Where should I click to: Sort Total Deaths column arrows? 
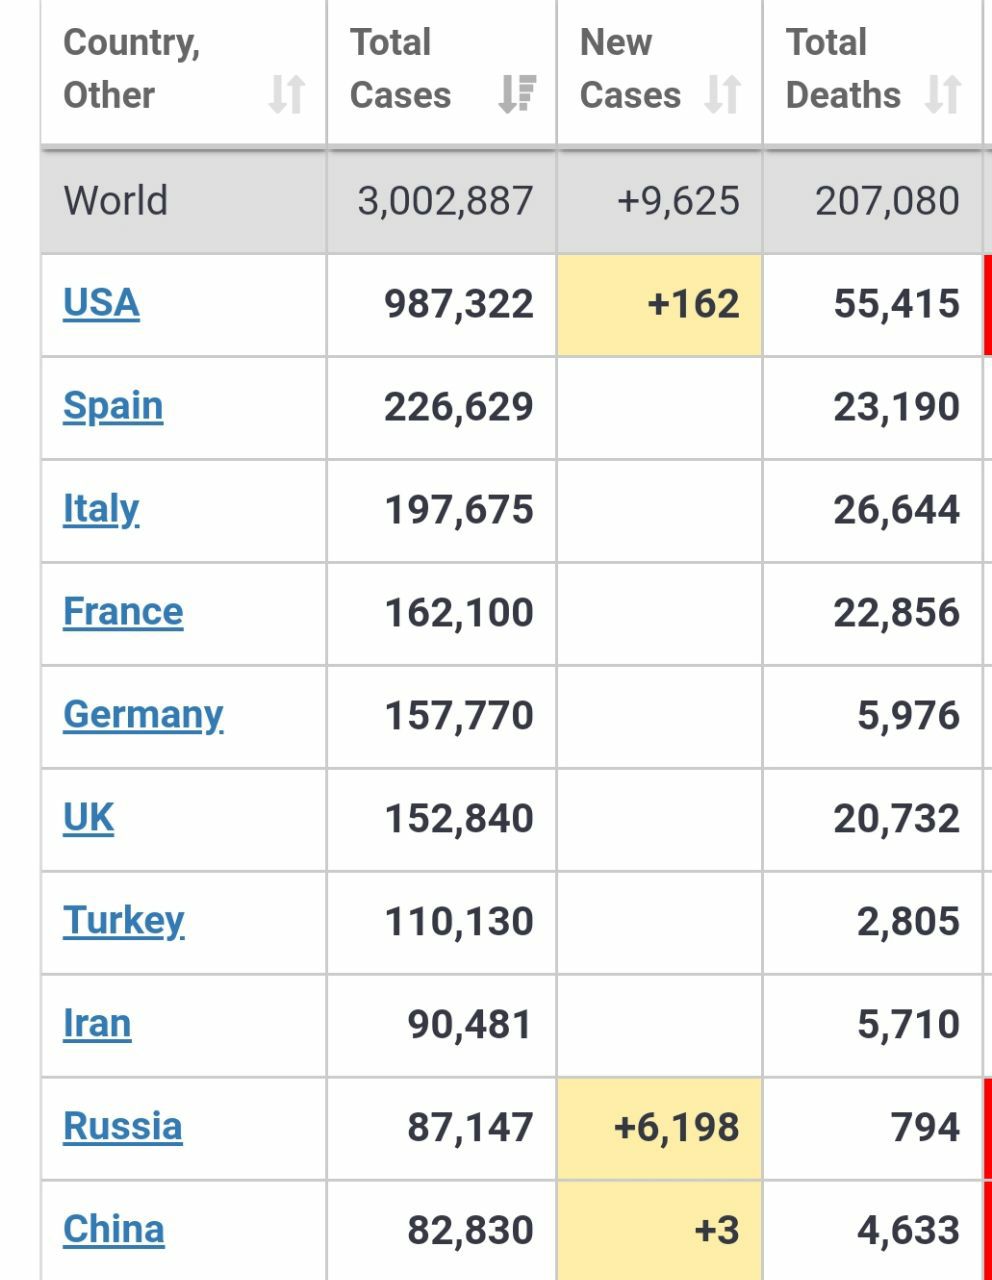pyautogui.click(x=942, y=94)
